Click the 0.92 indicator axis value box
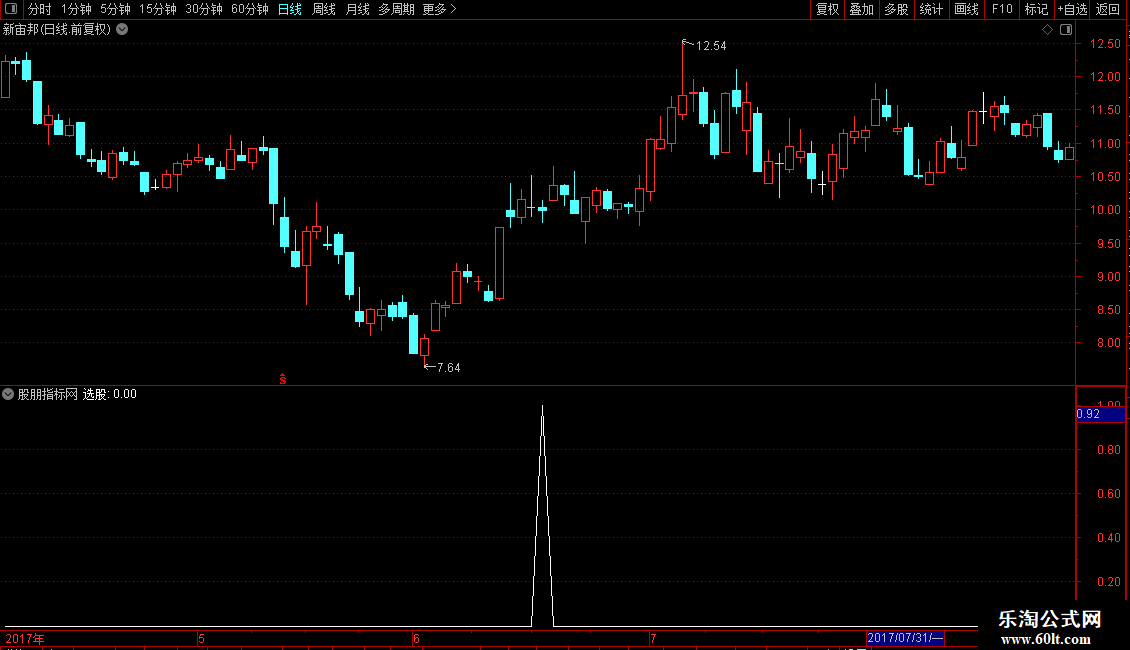This screenshot has height=650, width=1130. [x=1100, y=414]
